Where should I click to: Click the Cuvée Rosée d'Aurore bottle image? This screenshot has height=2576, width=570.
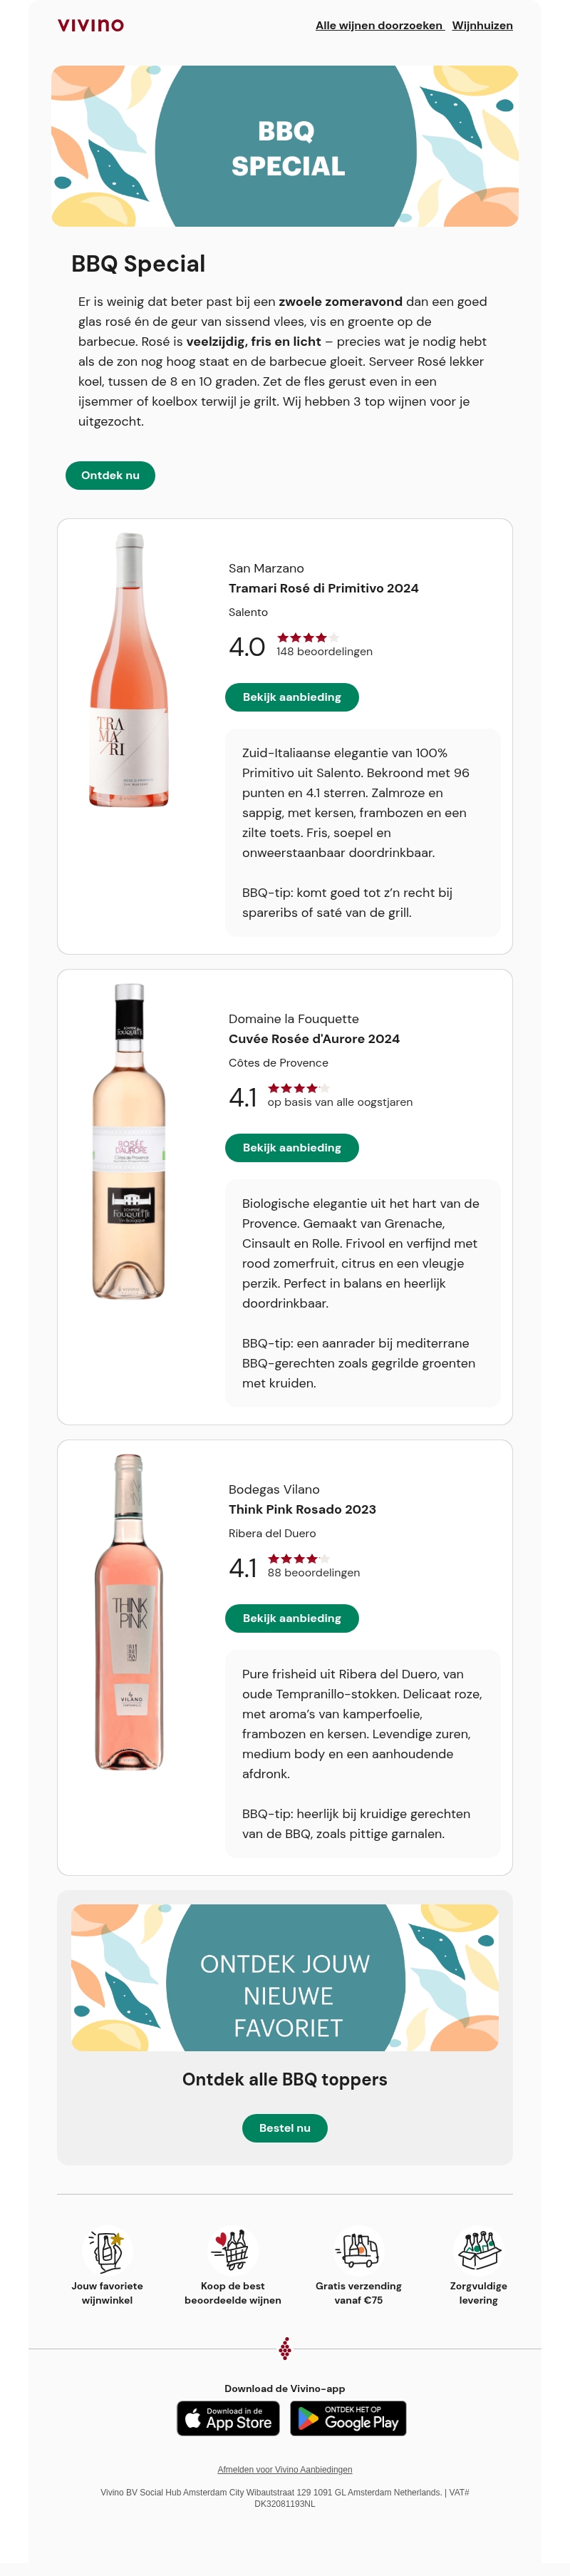tap(130, 1141)
